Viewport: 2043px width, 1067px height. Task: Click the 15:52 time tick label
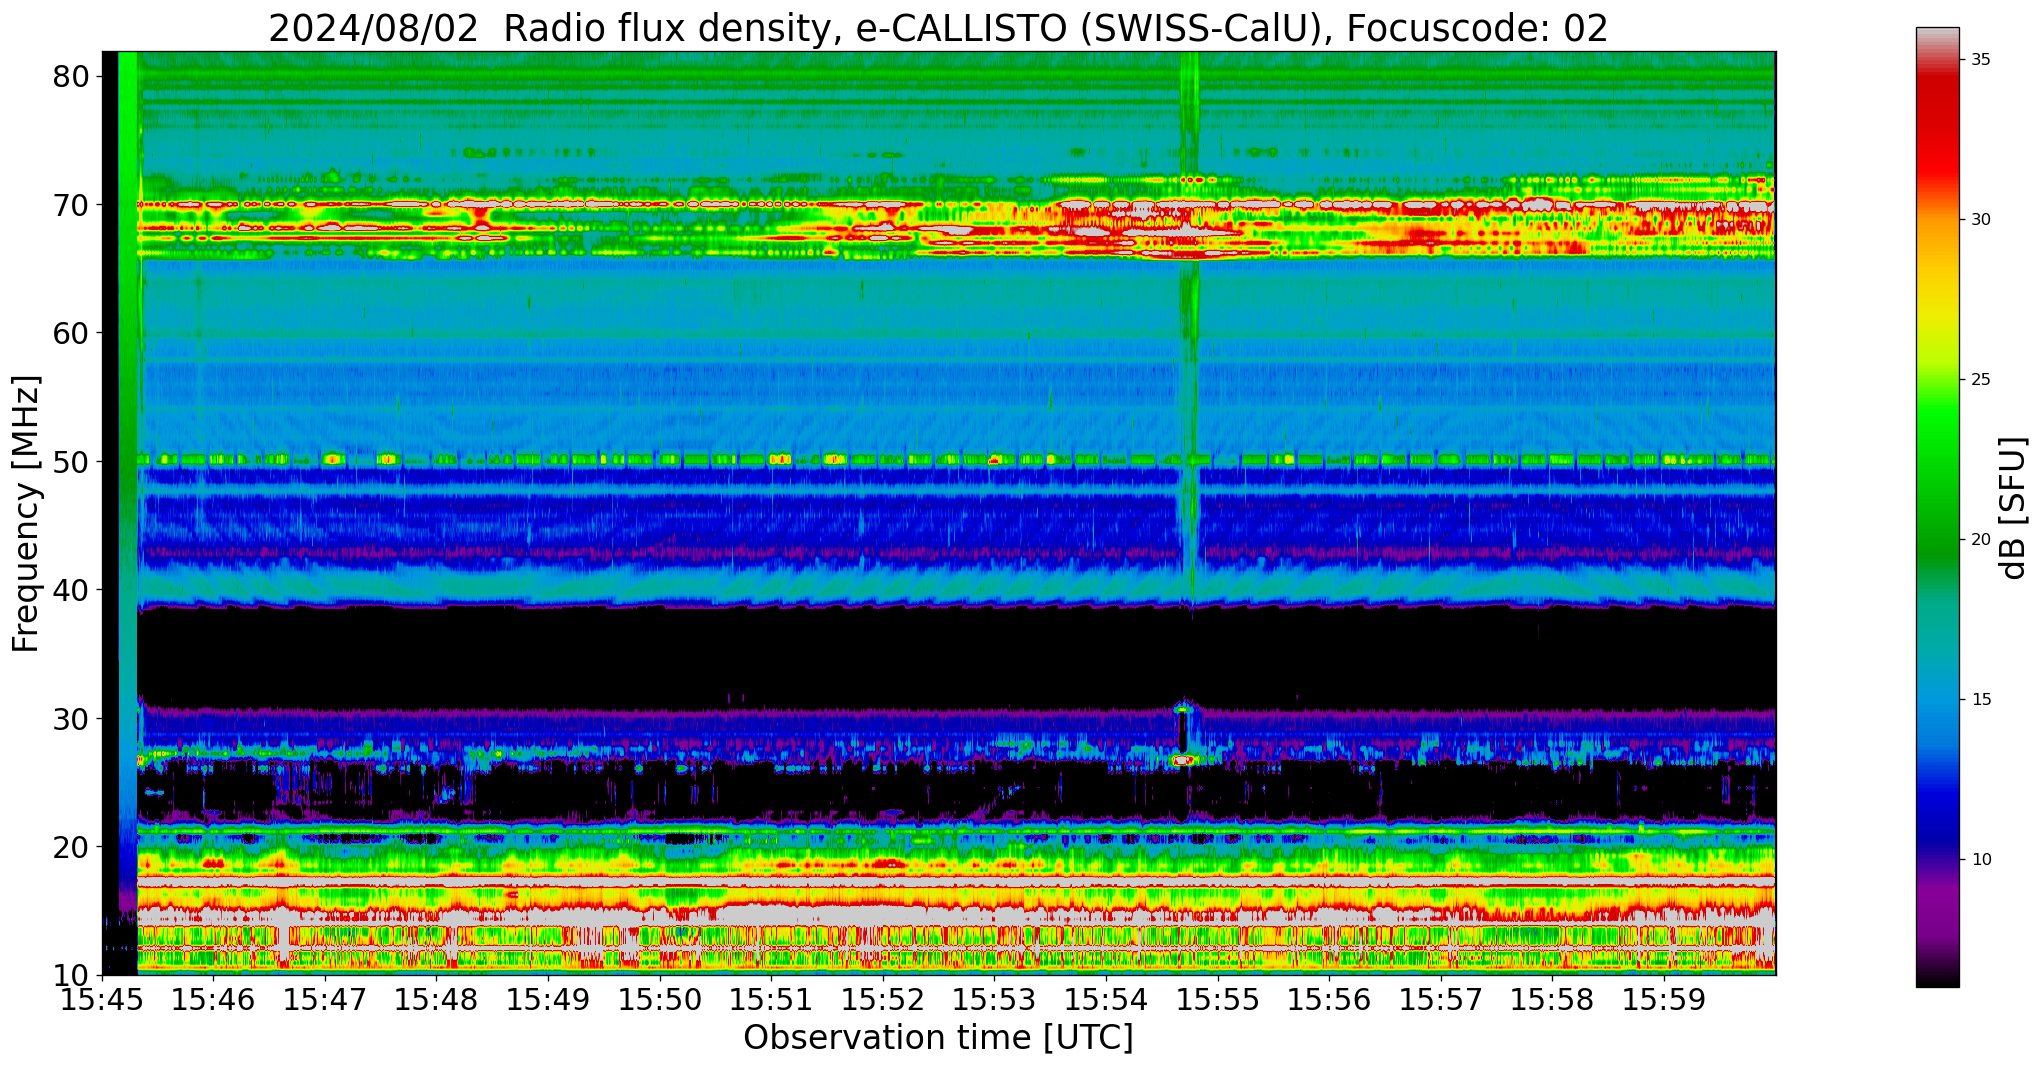click(x=883, y=1000)
